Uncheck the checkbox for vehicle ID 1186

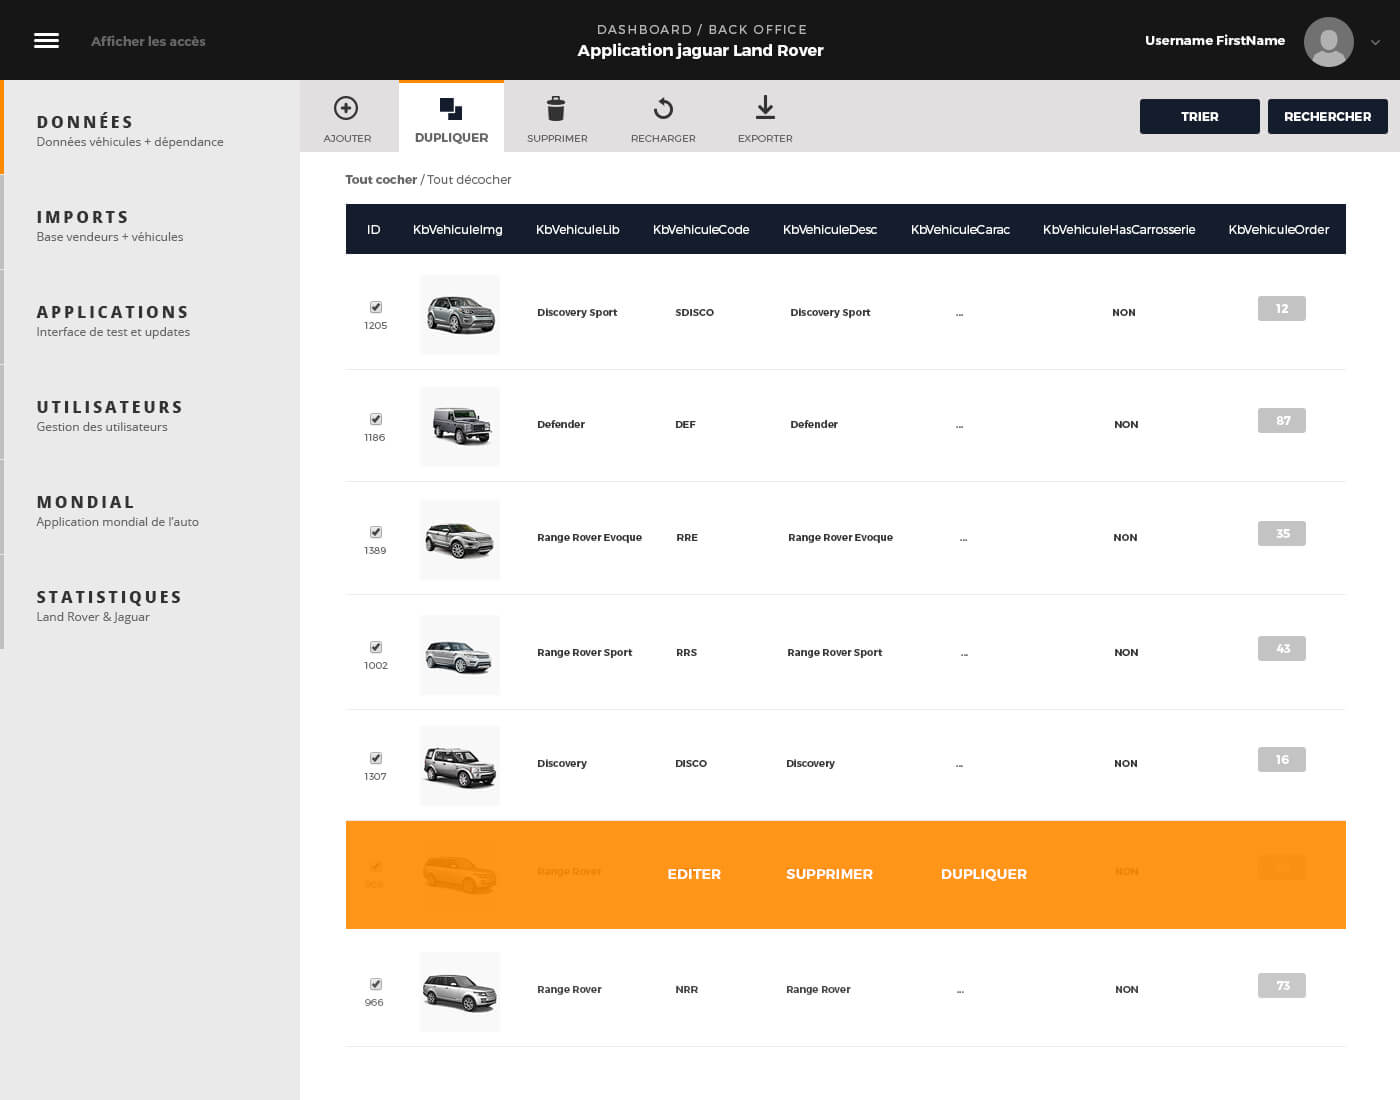click(x=375, y=419)
